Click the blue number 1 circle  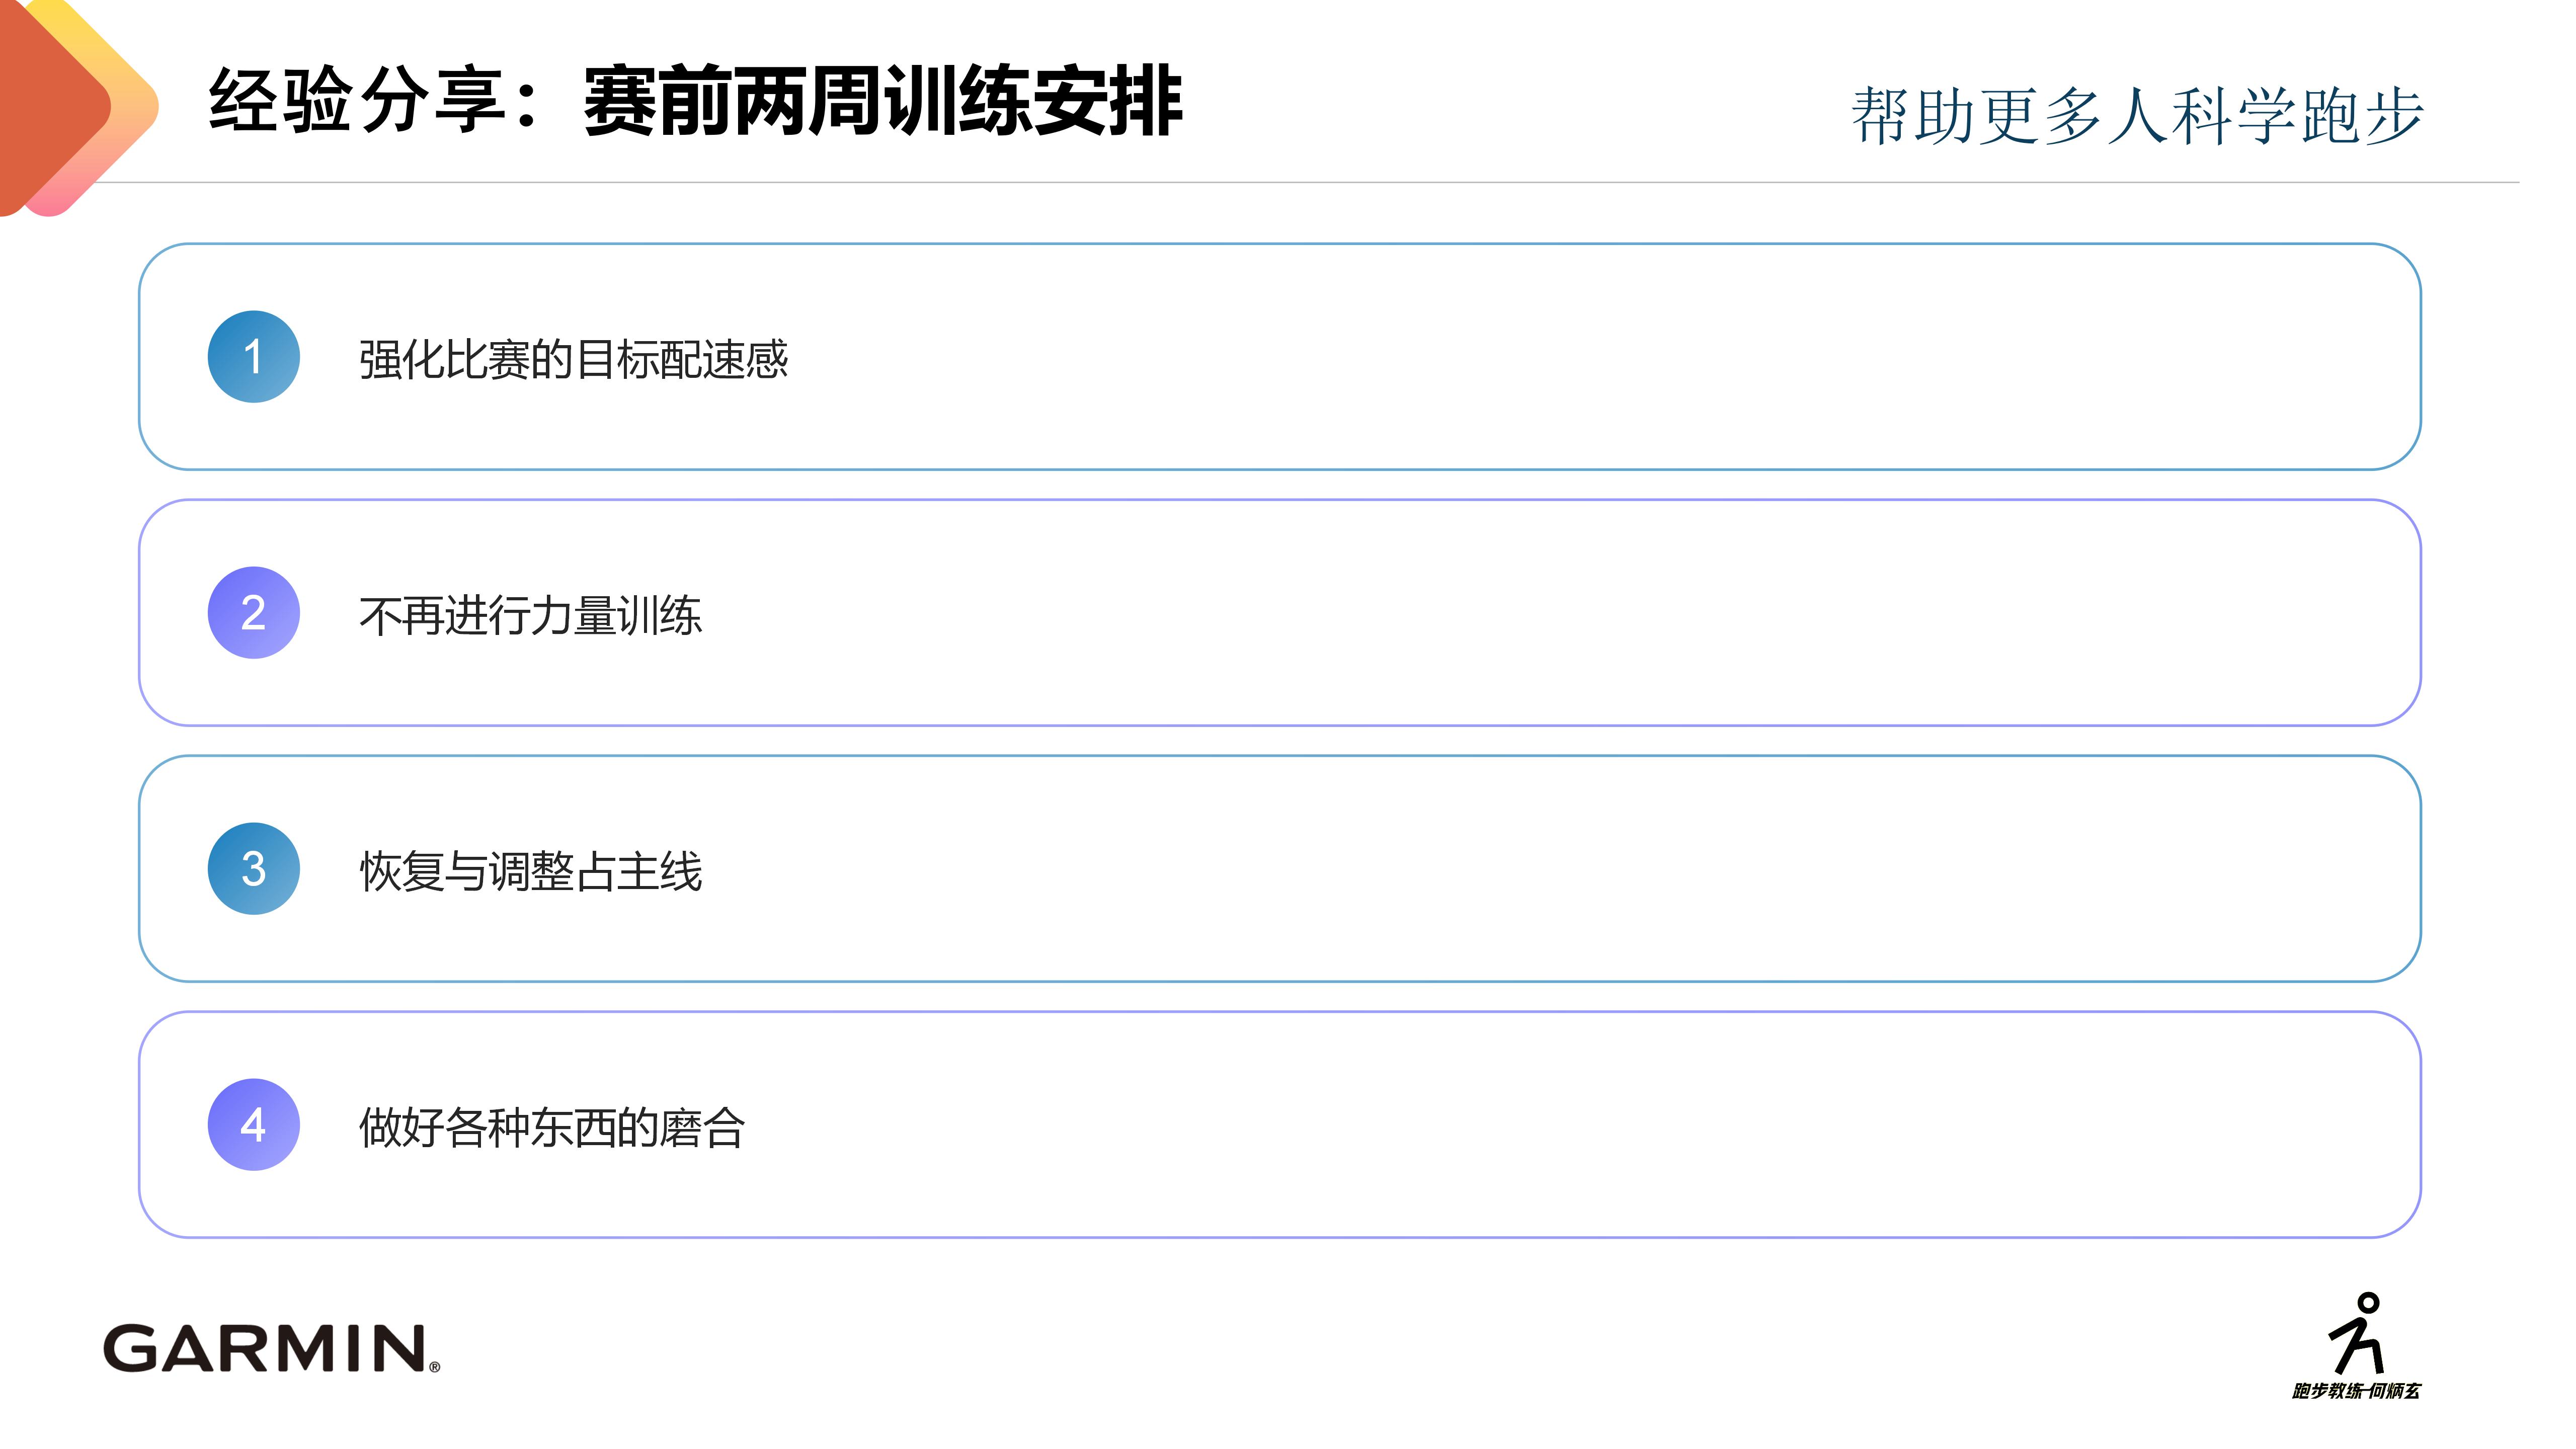pyautogui.click(x=253, y=357)
